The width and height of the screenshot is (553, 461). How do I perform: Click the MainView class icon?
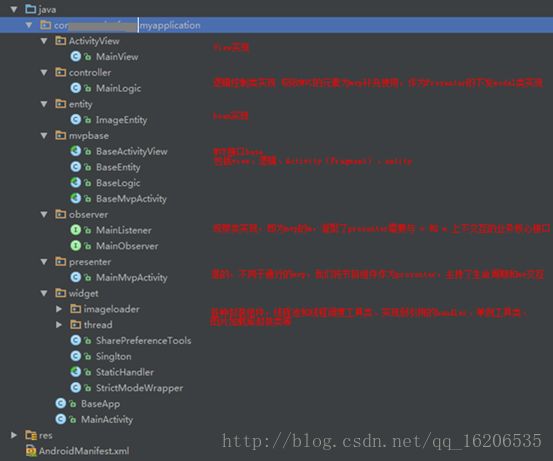[x=75, y=56]
